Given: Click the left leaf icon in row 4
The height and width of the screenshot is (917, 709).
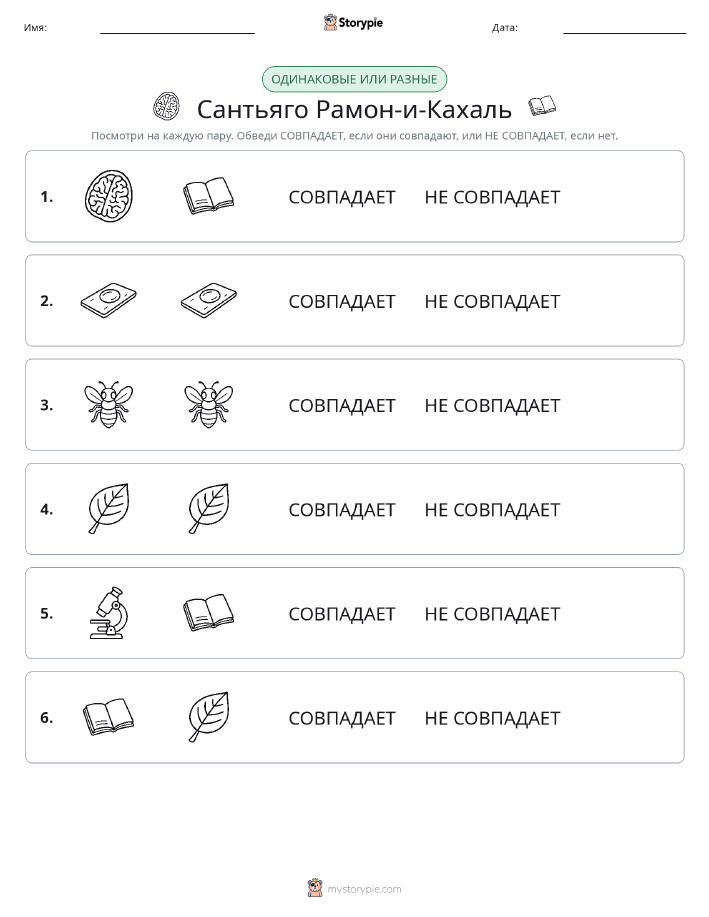Looking at the screenshot, I should pos(109,509).
